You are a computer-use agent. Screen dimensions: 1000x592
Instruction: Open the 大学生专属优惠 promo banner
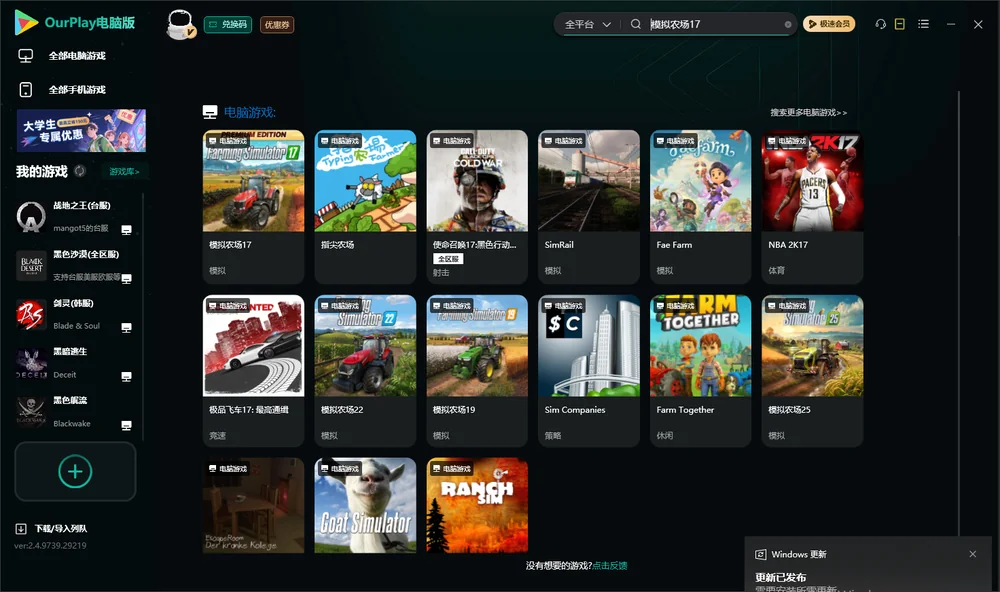pos(82,131)
